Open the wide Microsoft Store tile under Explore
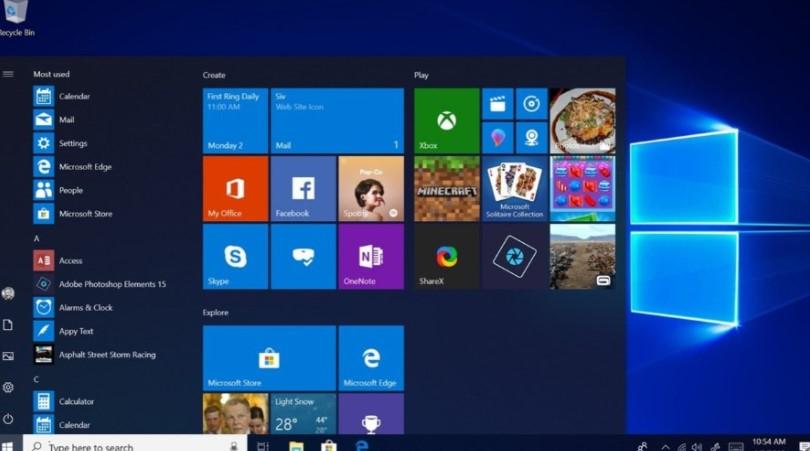Viewport: 810px width, 451px height. click(x=269, y=358)
